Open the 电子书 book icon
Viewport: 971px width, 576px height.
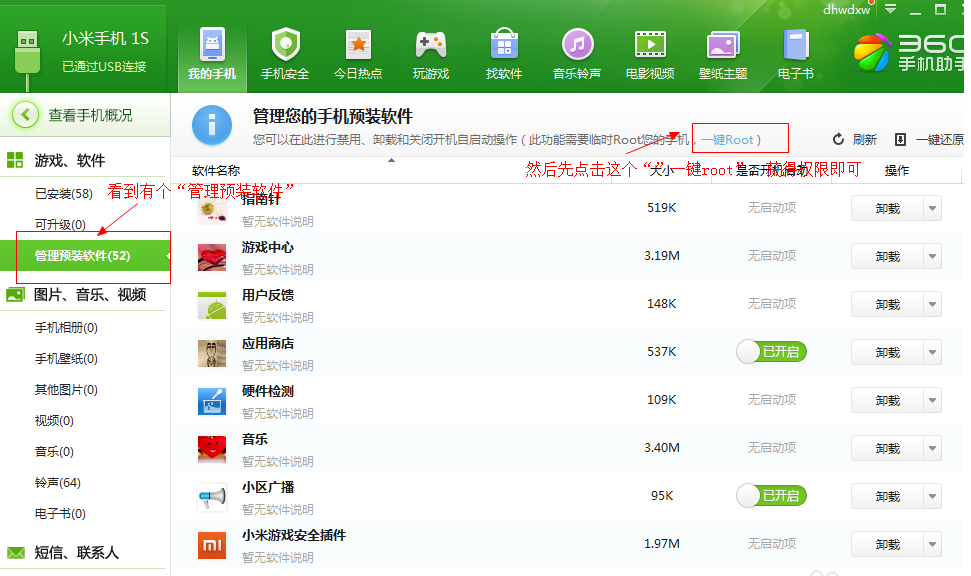pyautogui.click(x=796, y=45)
